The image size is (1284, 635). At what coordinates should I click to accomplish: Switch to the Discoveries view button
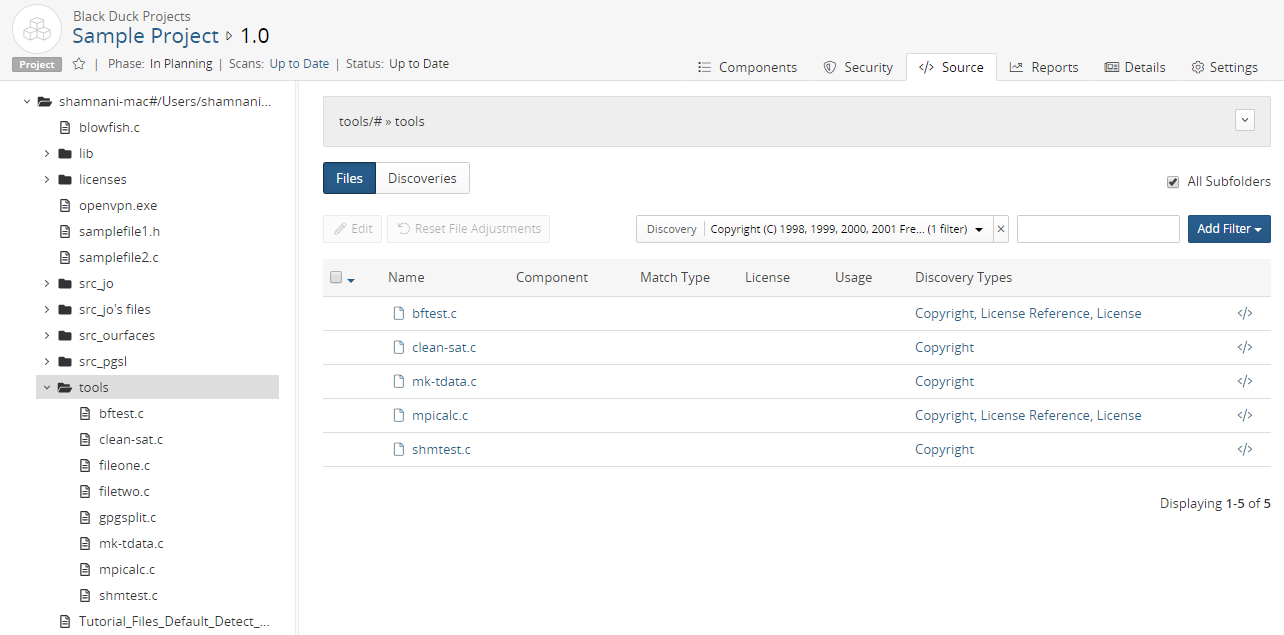click(422, 178)
